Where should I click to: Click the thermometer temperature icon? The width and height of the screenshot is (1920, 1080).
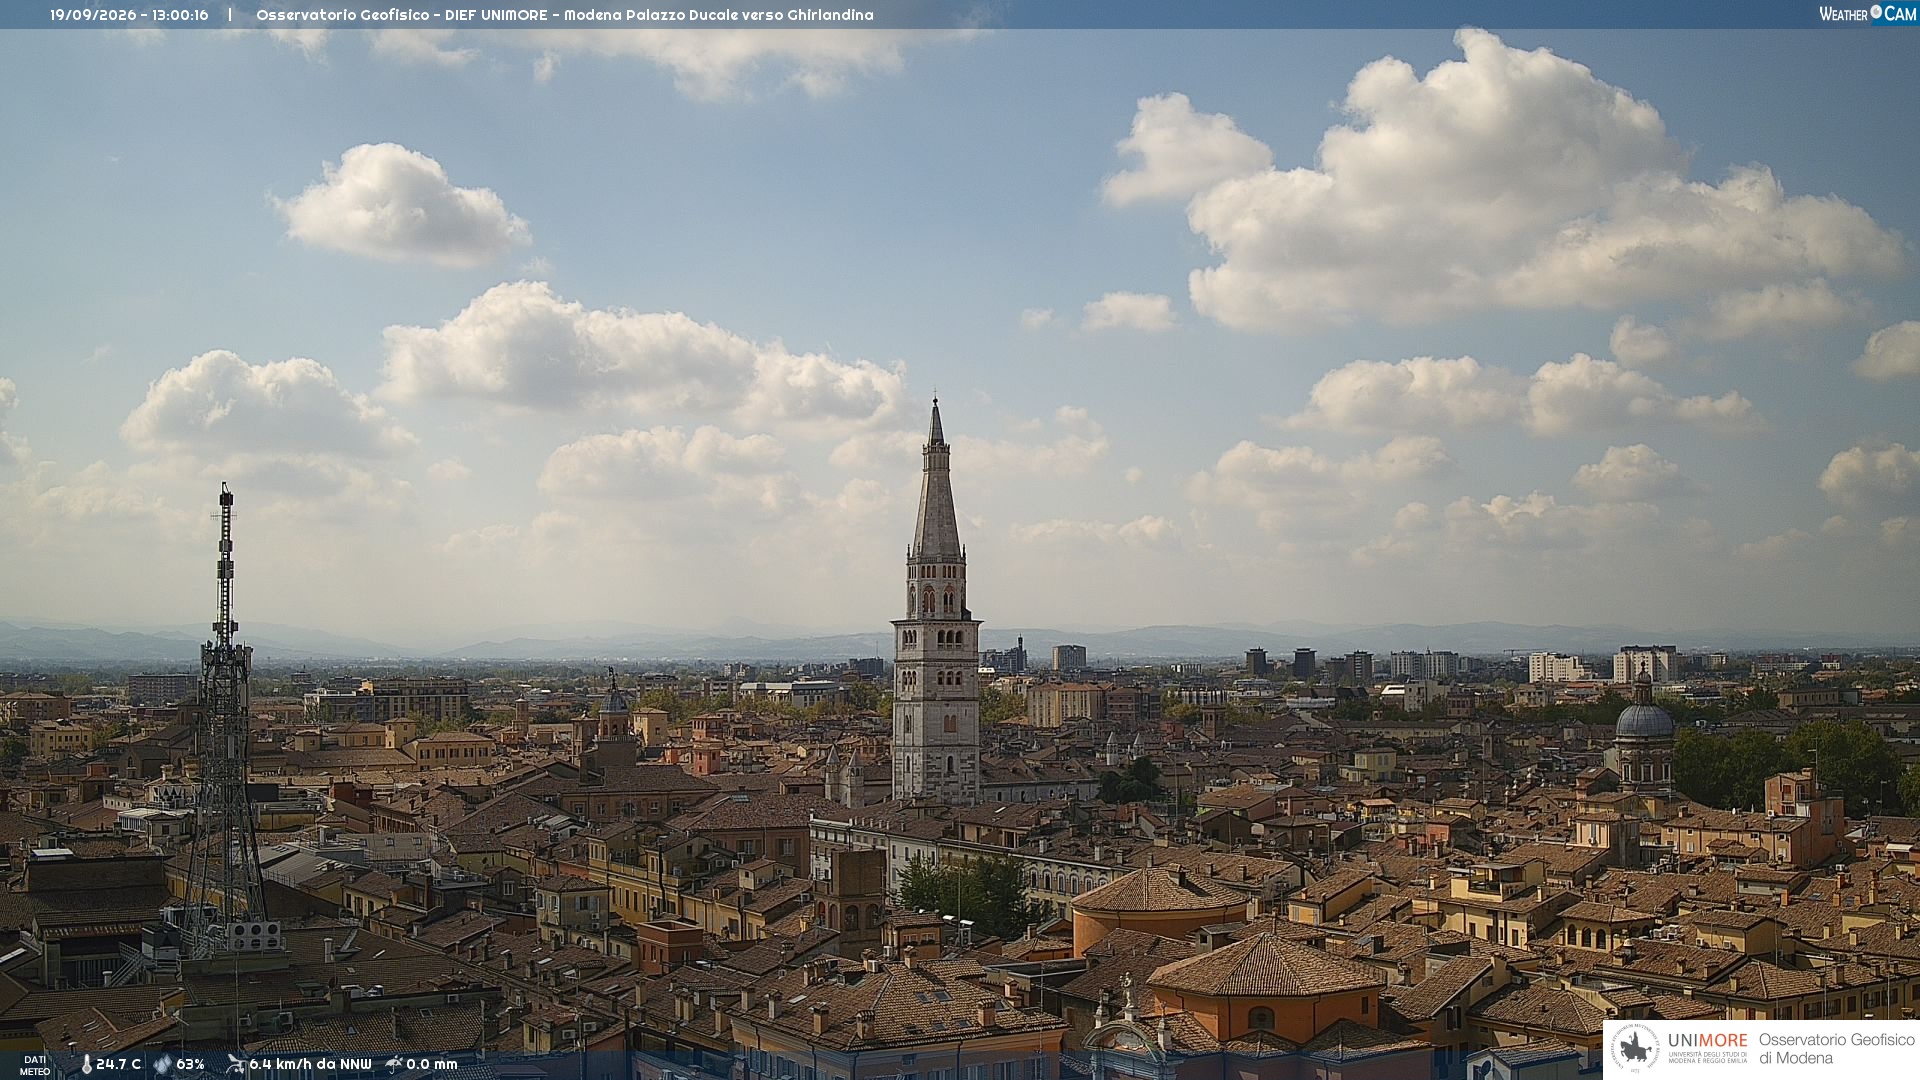pos(86,1064)
